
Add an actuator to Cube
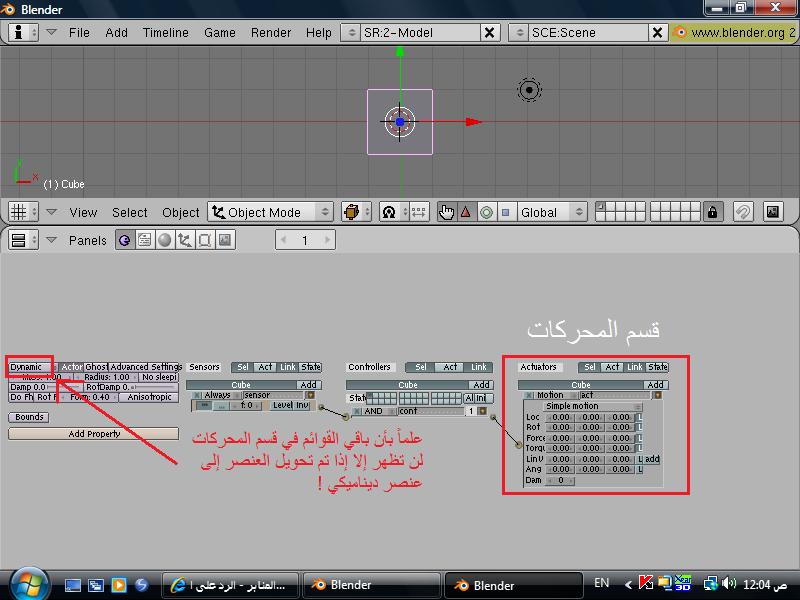click(656, 385)
